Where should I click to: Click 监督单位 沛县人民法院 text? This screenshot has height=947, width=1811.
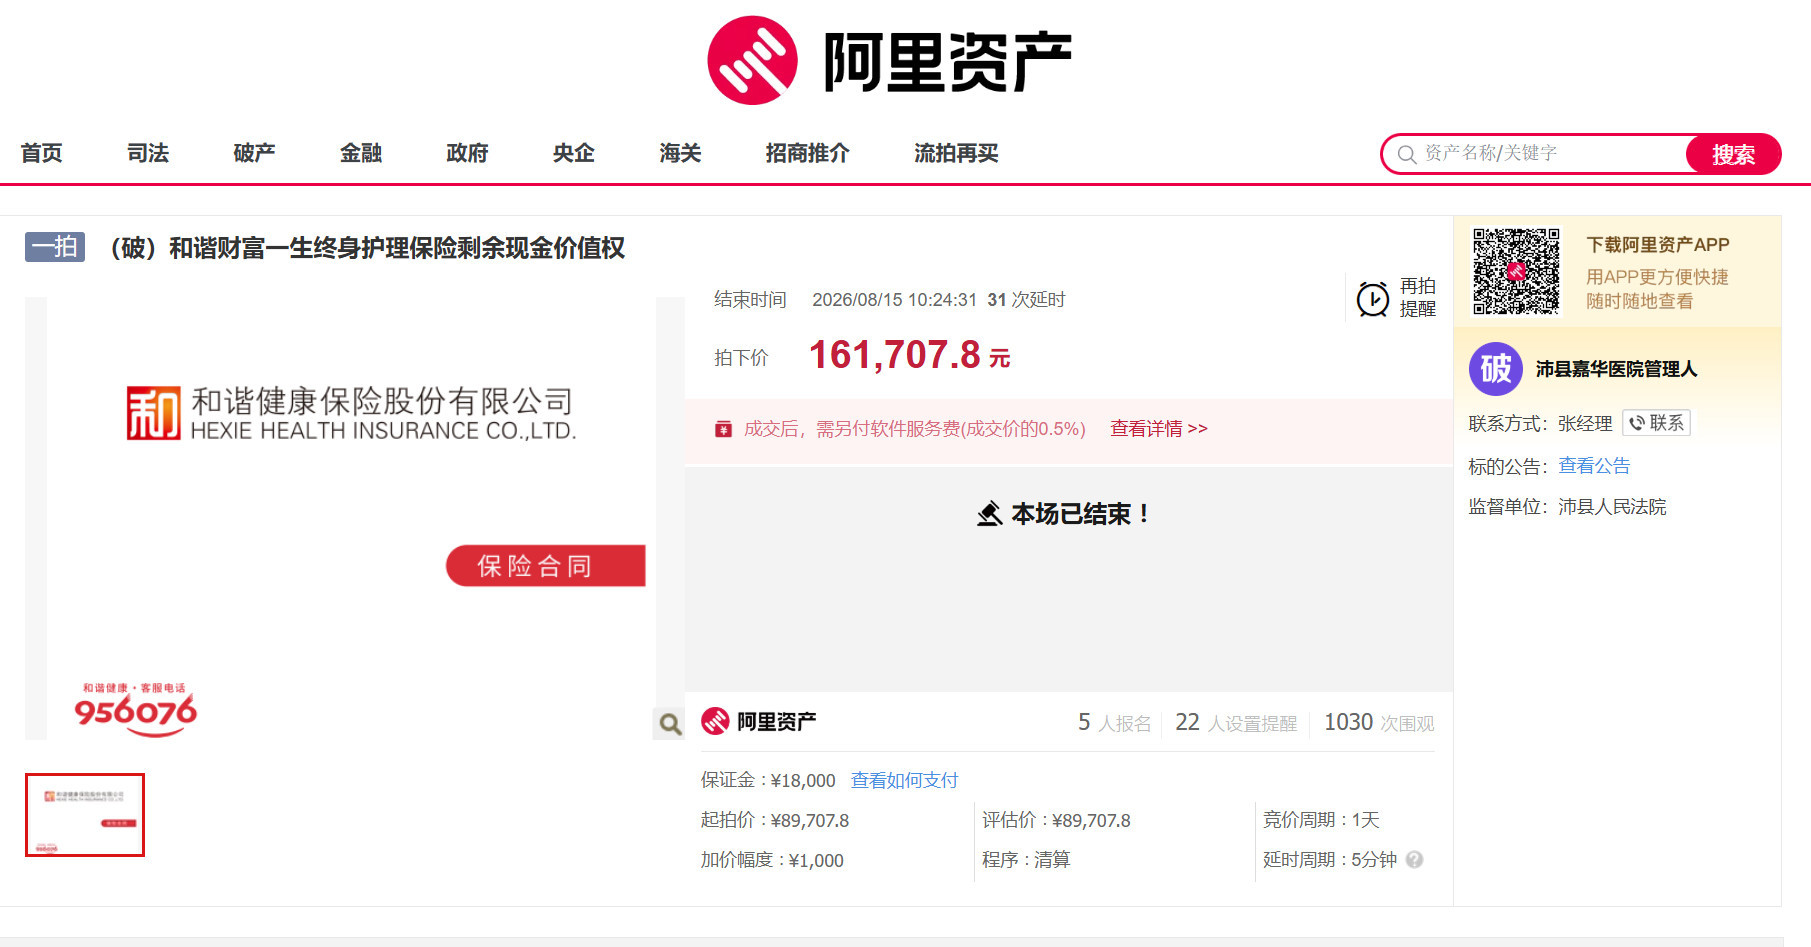[1567, 507]
